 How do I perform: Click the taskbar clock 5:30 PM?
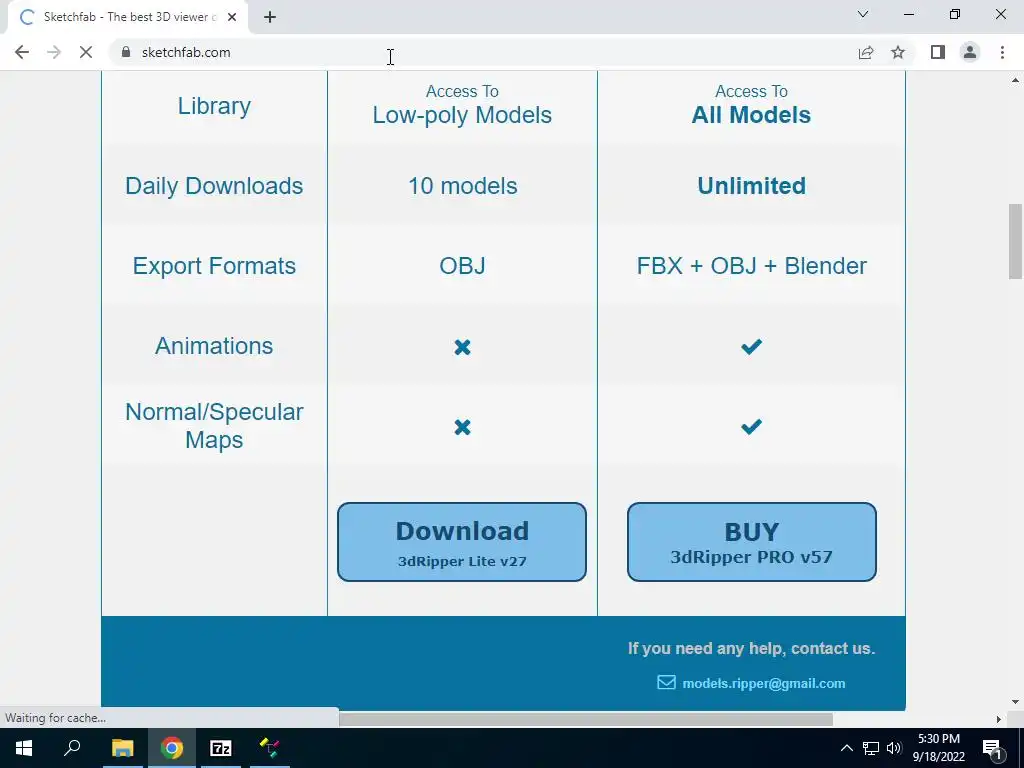[x=938, y=748]
